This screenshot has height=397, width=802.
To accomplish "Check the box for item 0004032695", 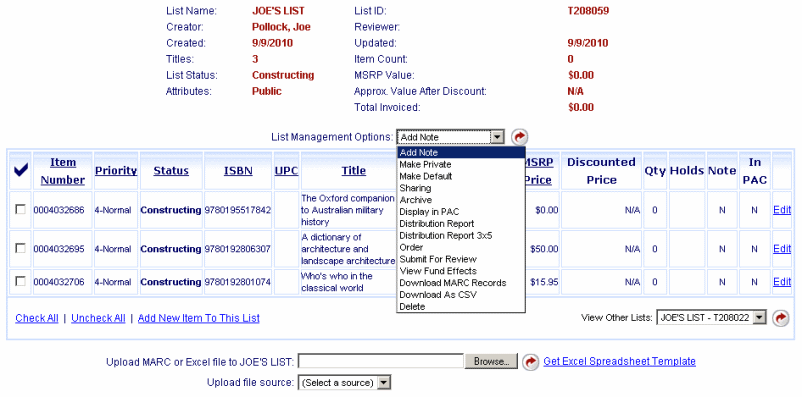I will pyautogui.click(x=20, y=248).
